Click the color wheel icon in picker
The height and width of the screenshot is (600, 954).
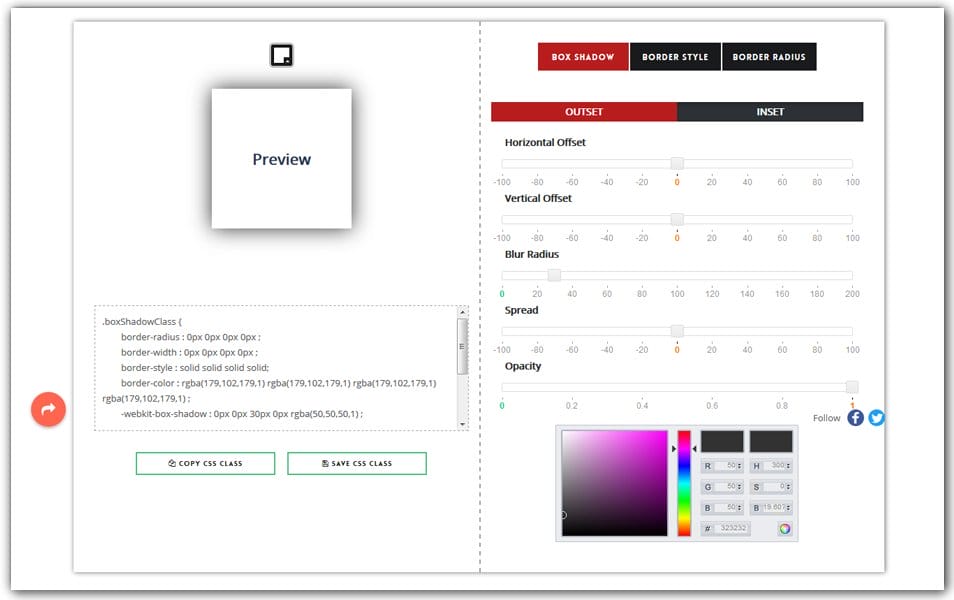coord(784,528)
